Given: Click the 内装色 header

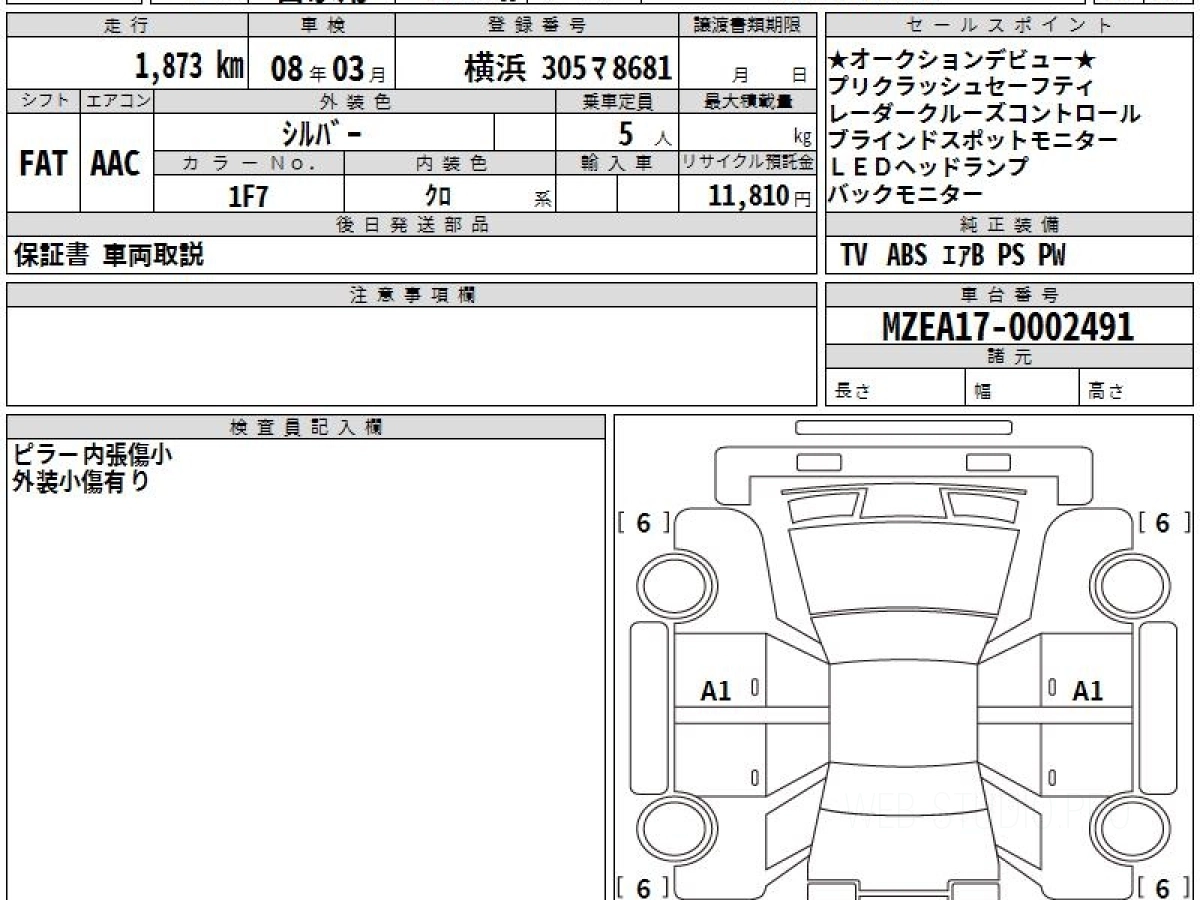Looking at the screenshot, I should pyautogui.click(x=450, y=163).
